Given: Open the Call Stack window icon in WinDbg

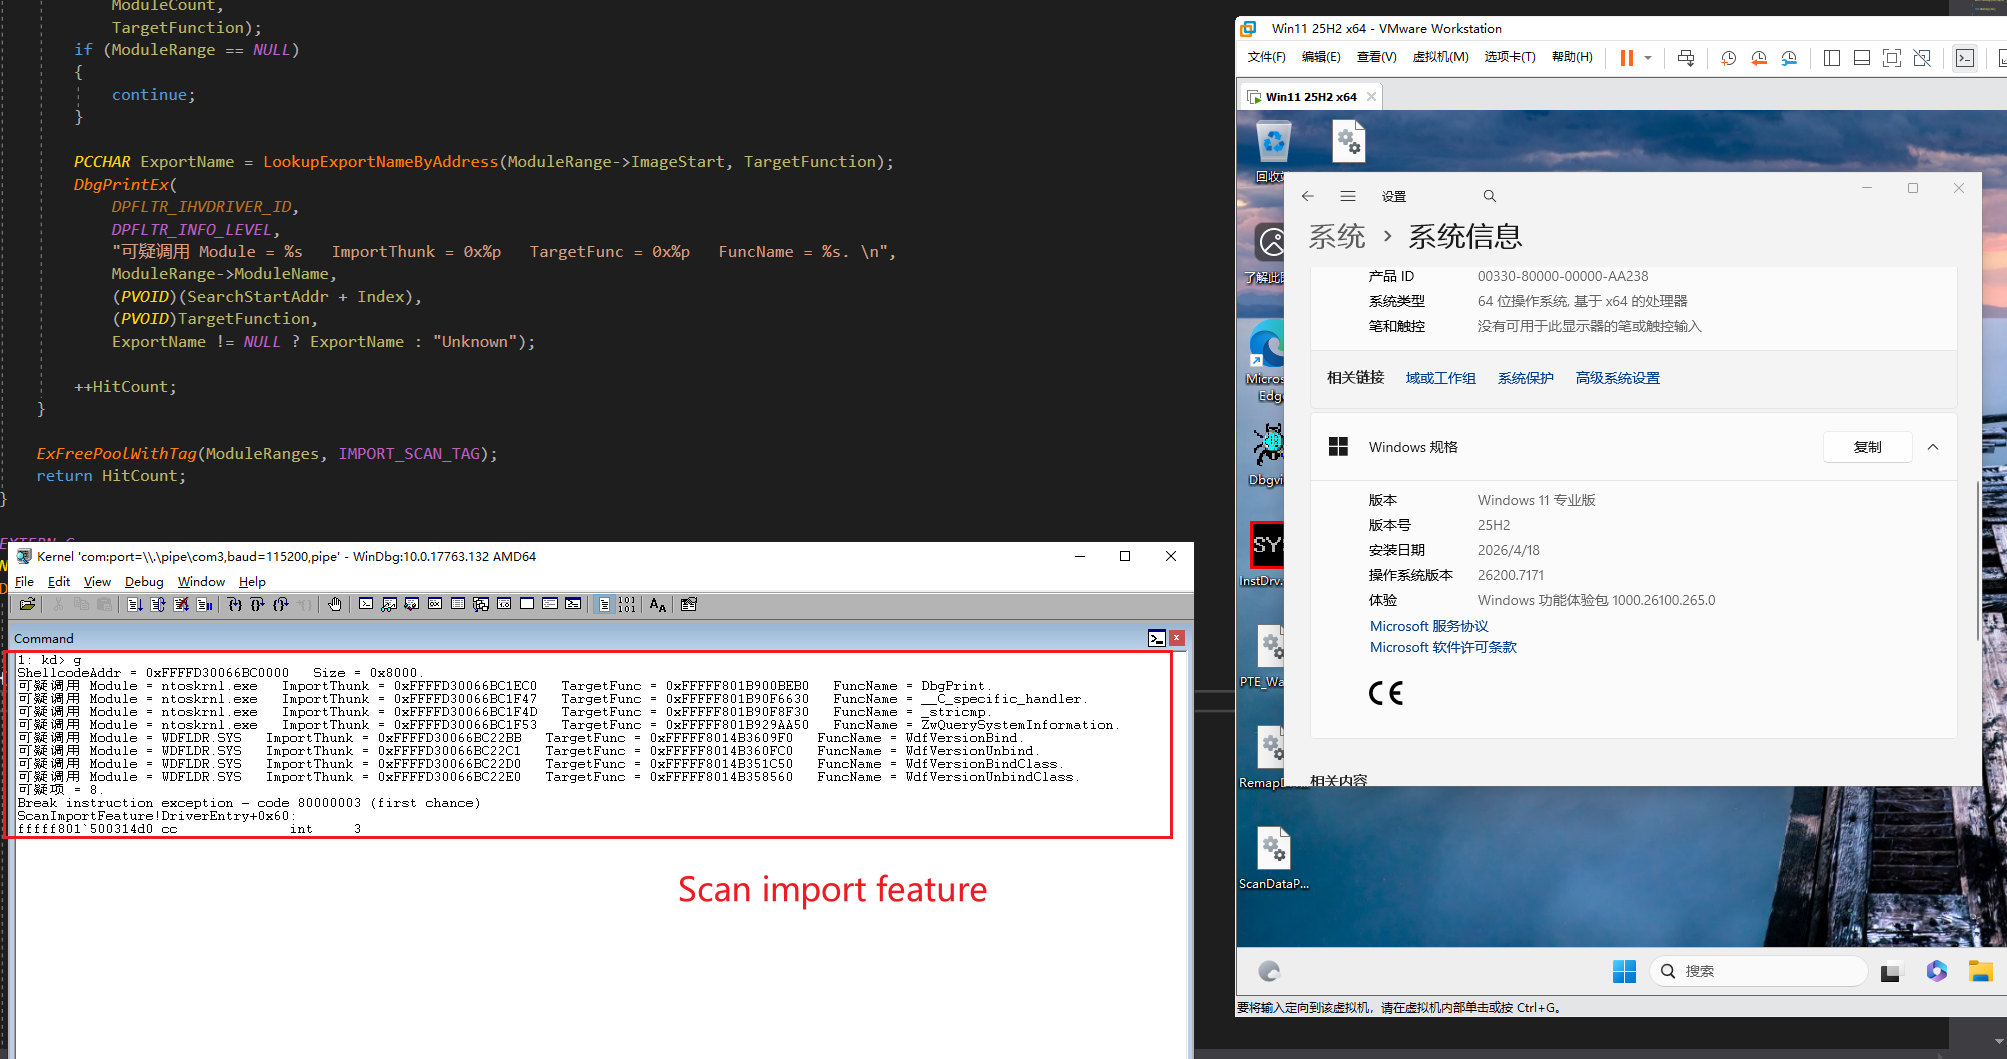Looking at the screenshot, I should coord(480,604).
